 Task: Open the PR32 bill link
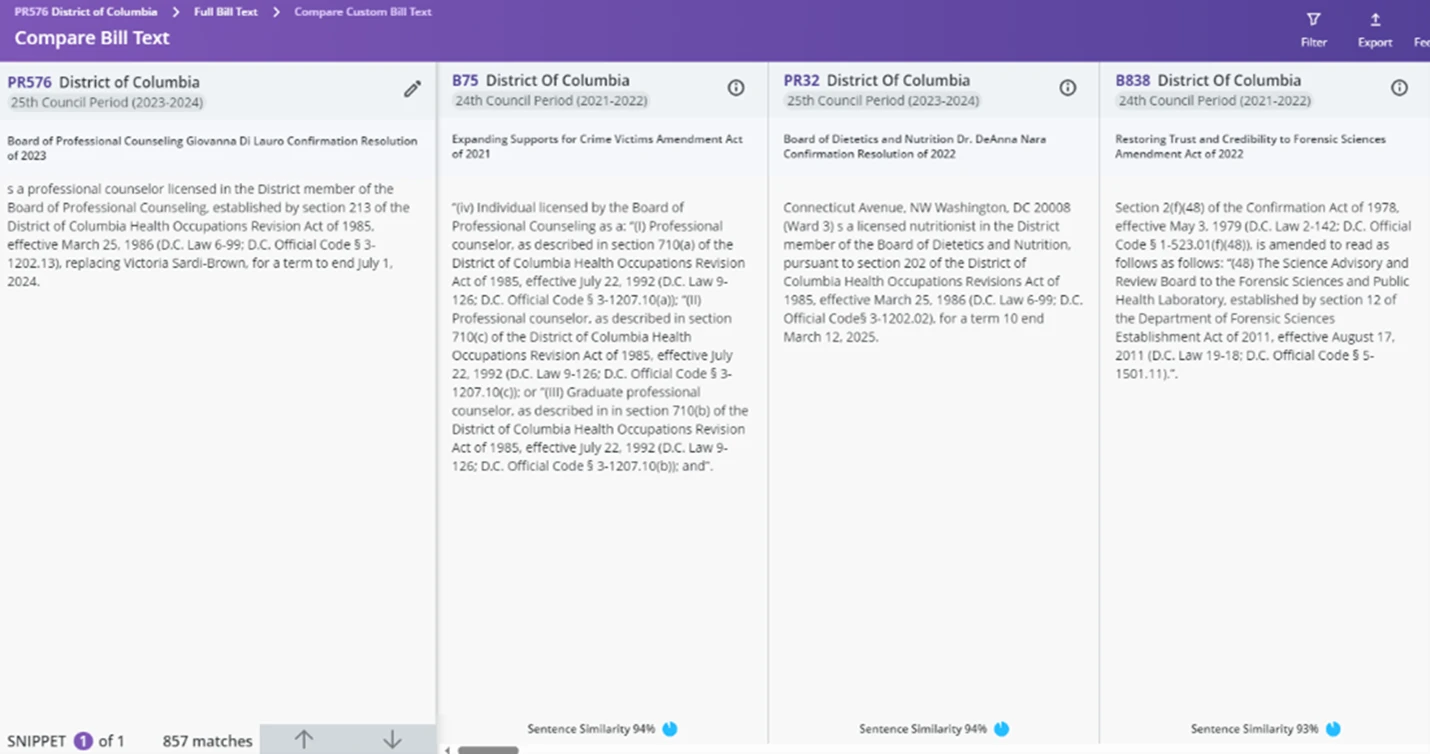coord(801,80)
